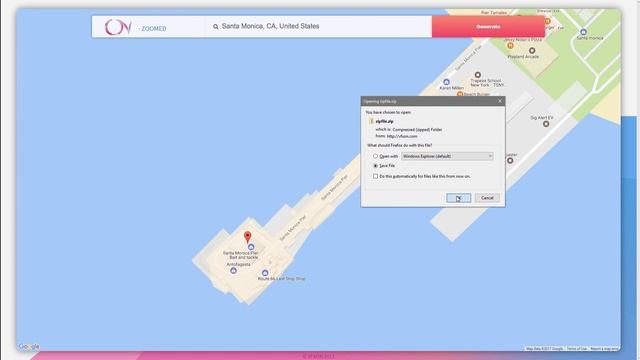Click the map marker right of the dialog
Image resolution: width=640 pixels, height=360 pixels.
click(510, 160)
